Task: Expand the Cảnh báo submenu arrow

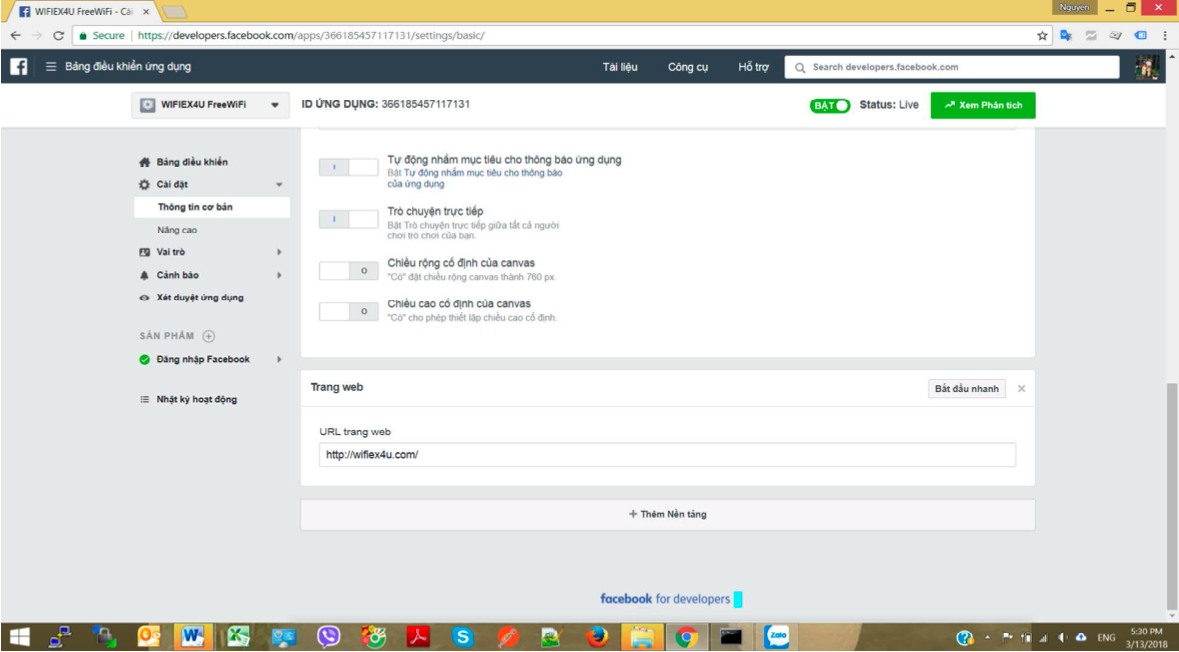Action: 279,275
